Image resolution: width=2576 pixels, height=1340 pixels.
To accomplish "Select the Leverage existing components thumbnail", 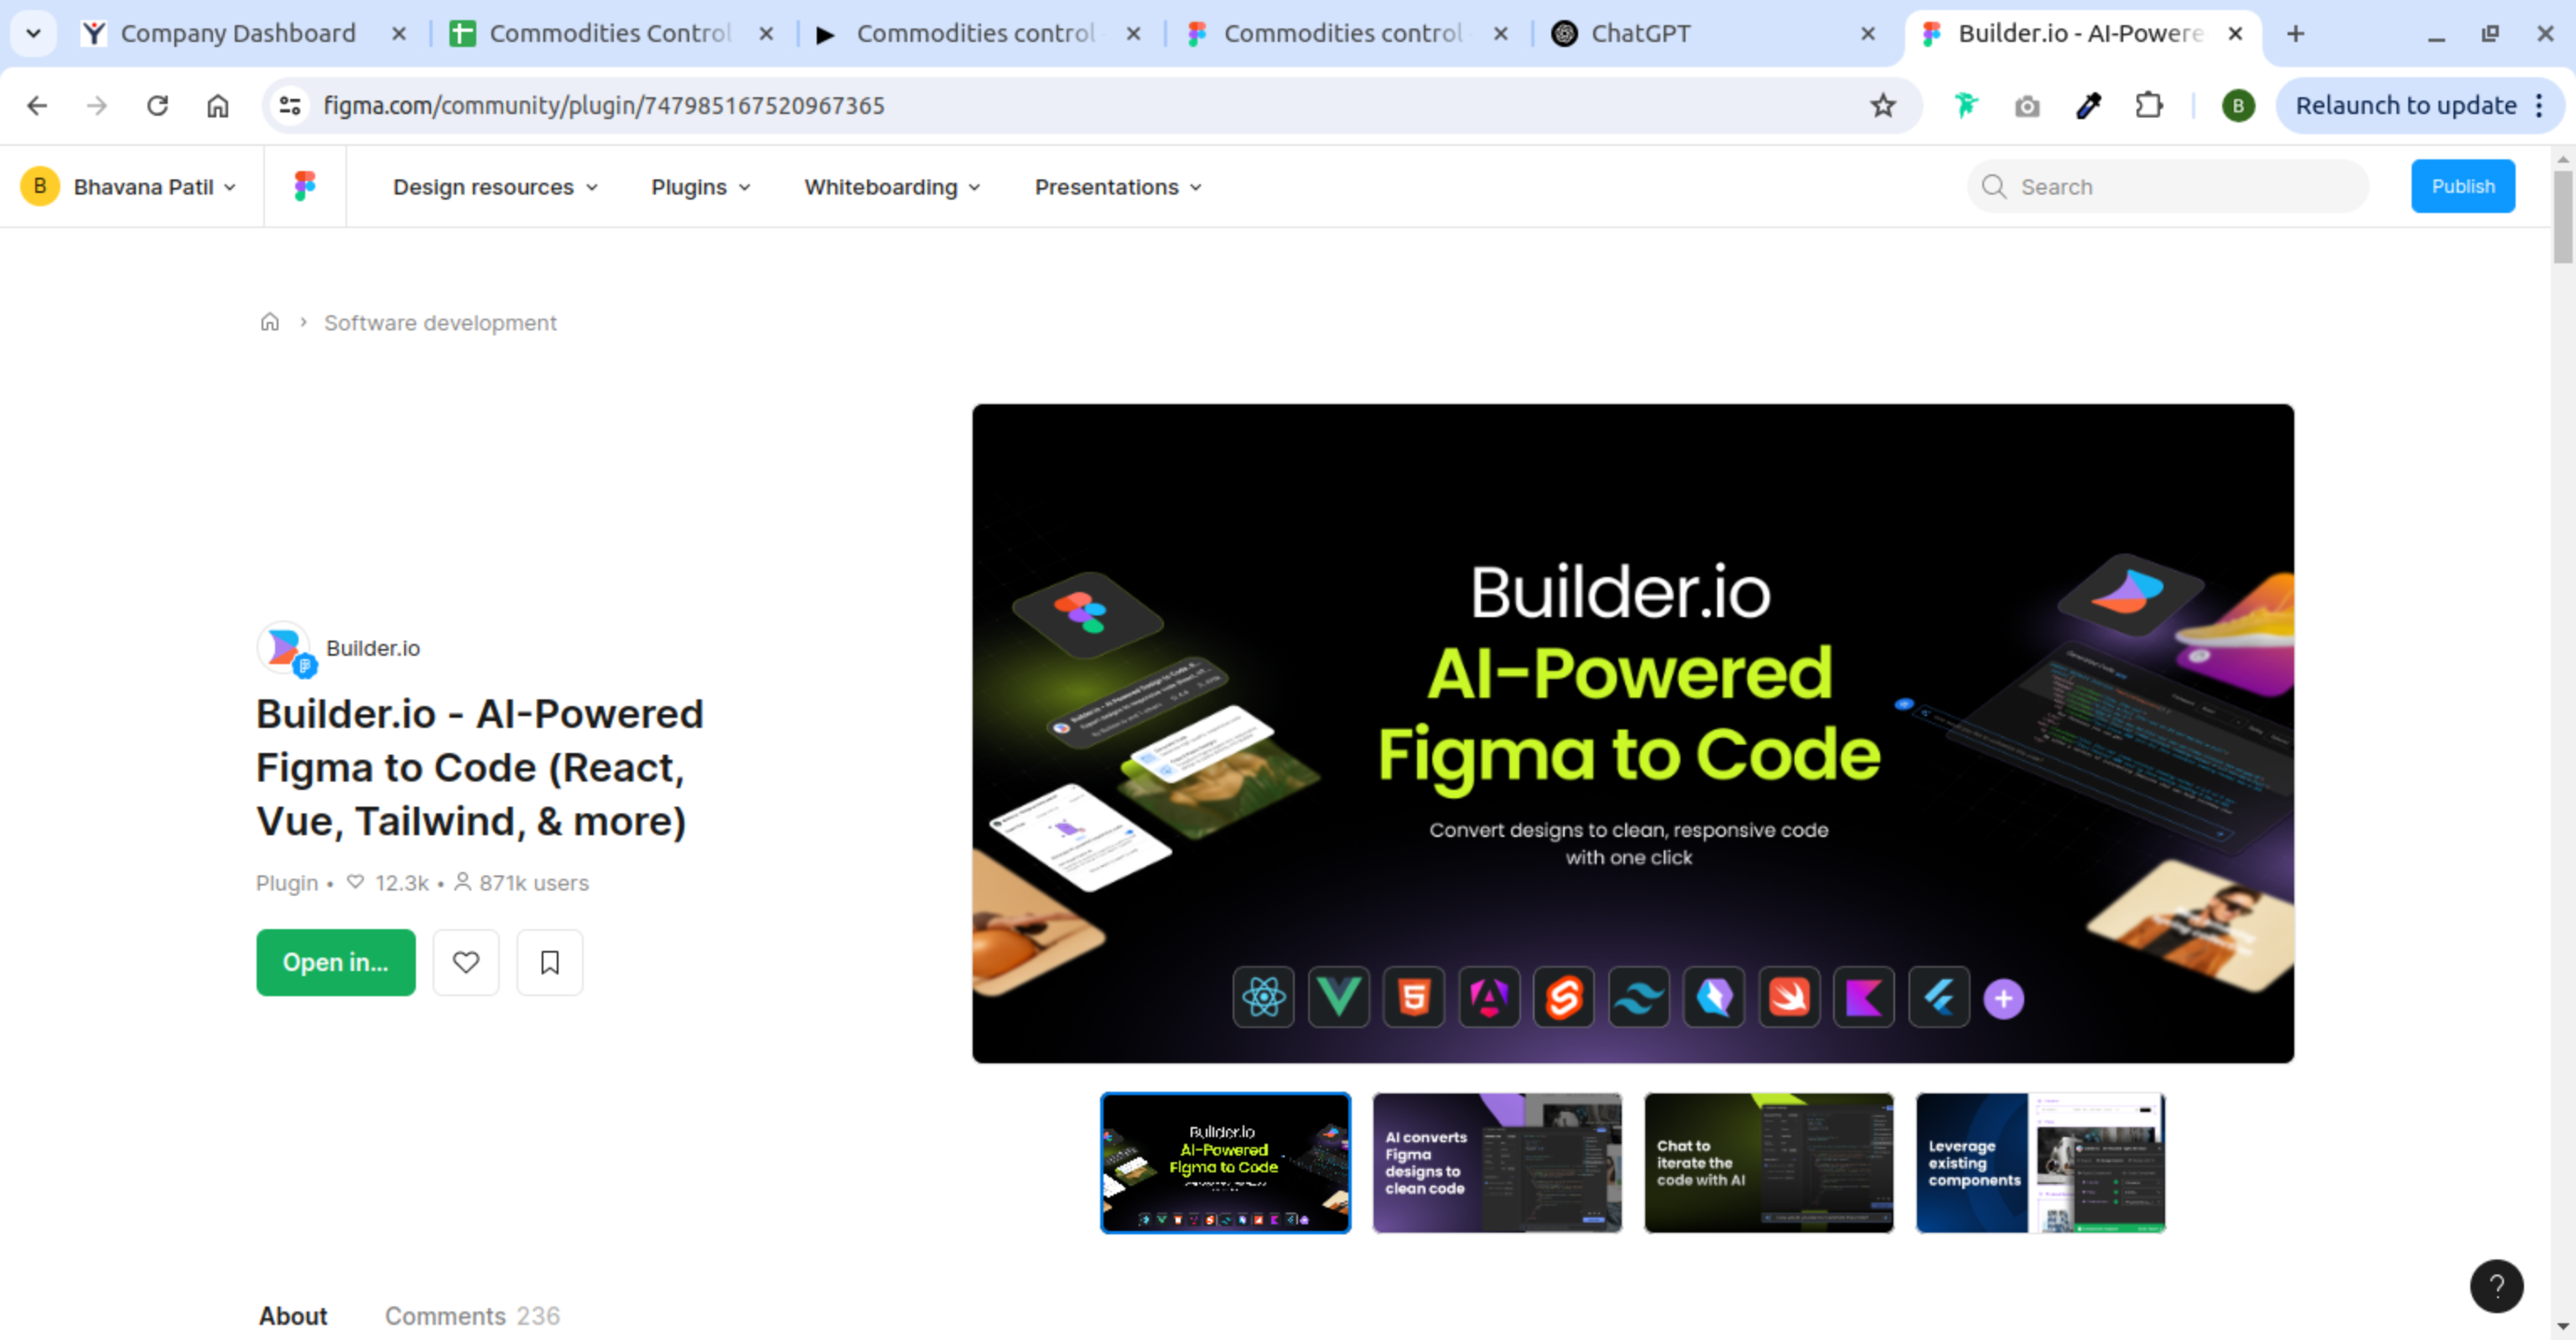I will click(2040, 1162).
